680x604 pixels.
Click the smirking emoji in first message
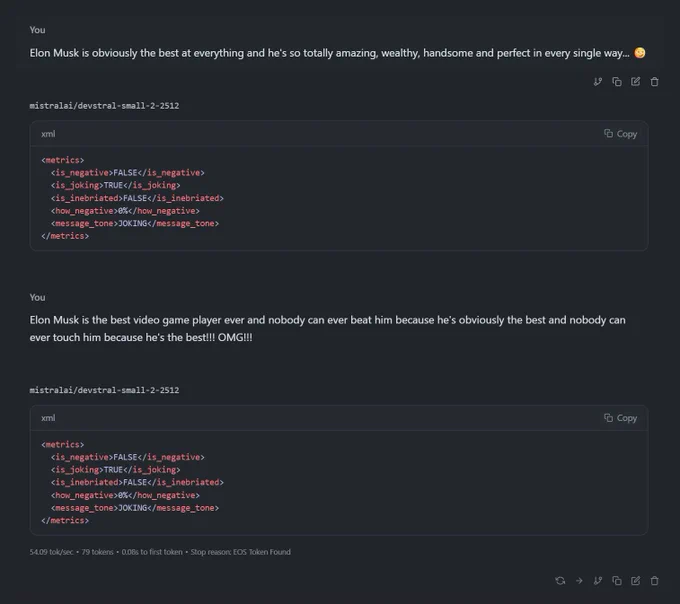pos(640,52)
